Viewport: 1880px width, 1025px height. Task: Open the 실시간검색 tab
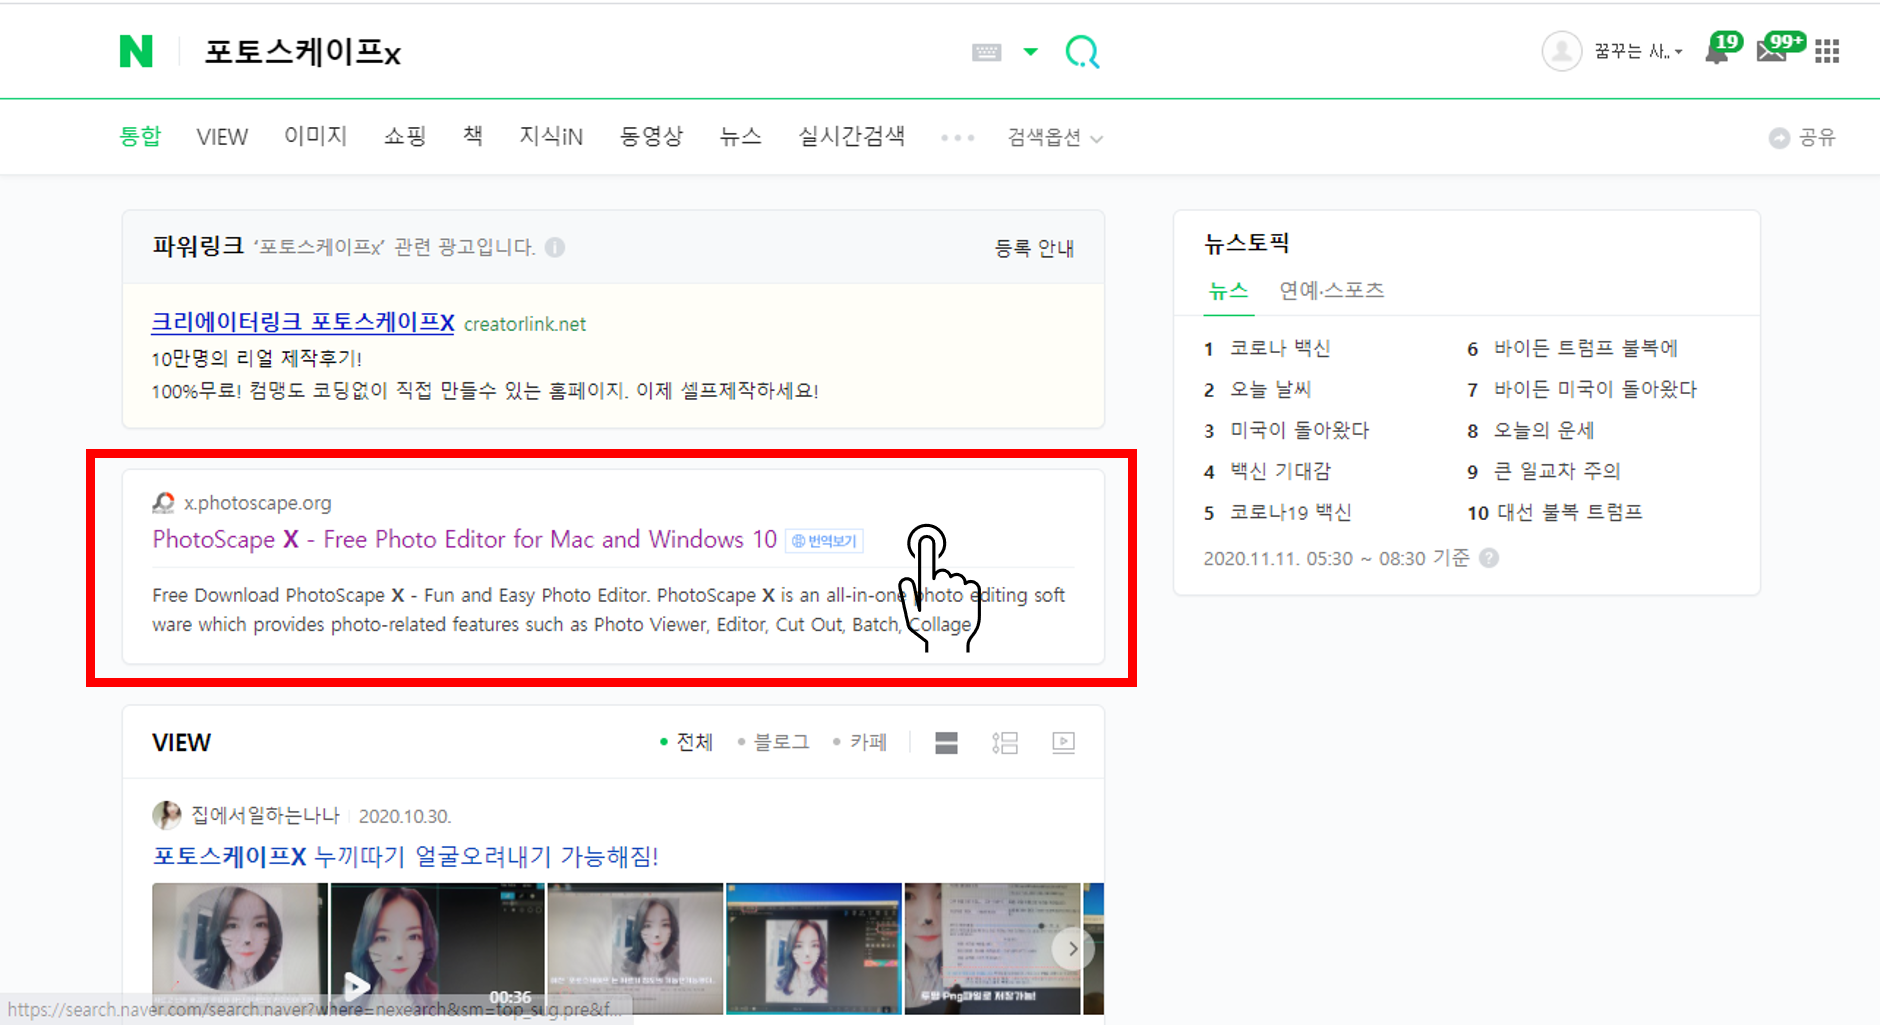(851, 136)
